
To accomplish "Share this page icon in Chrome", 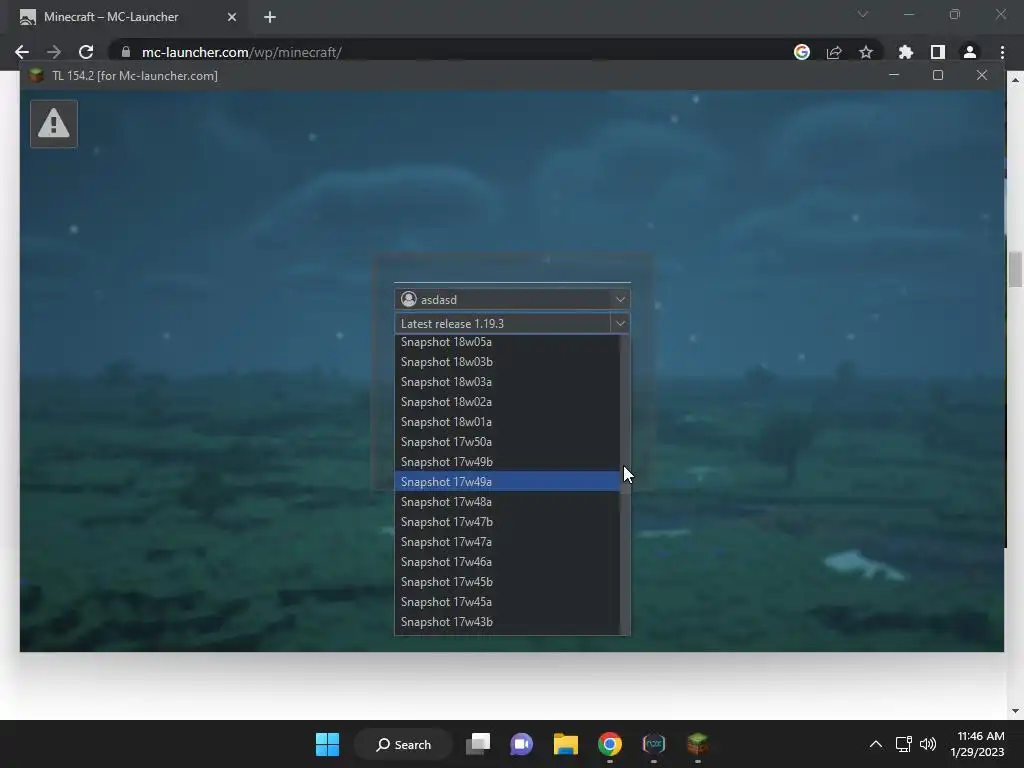I will 834,52.
